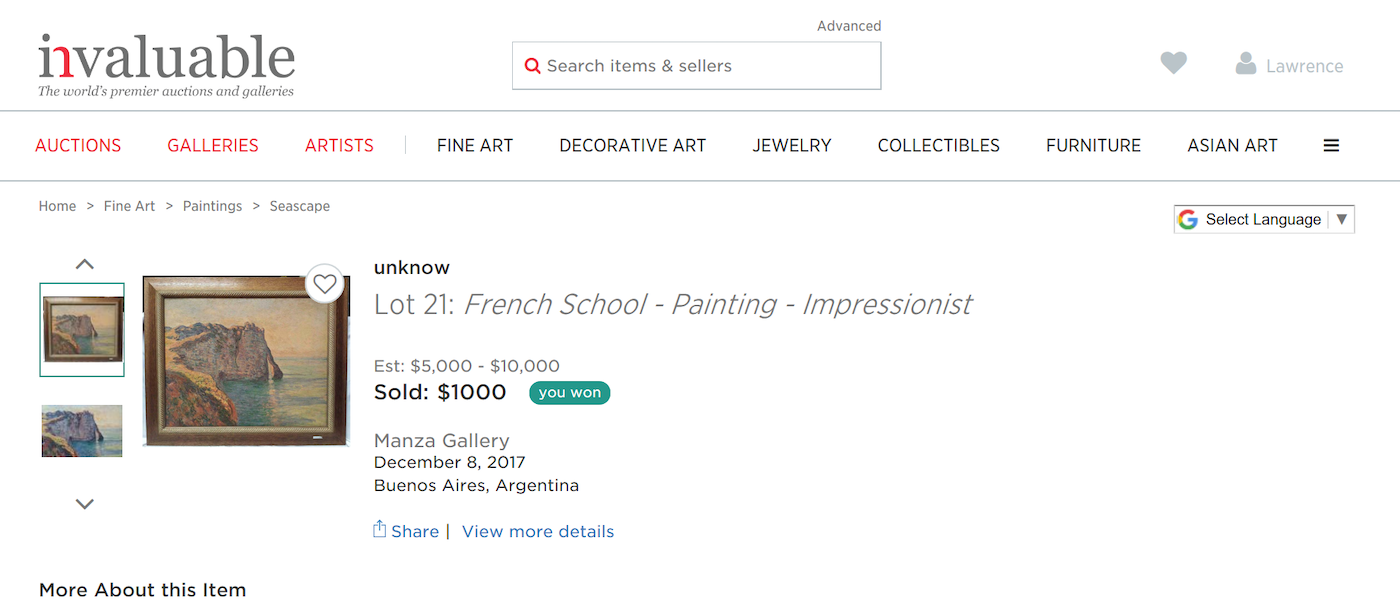The width and height of the screenshot is (1400, 615).
Task: Click the Share icon
Action: tap(380, 529)
